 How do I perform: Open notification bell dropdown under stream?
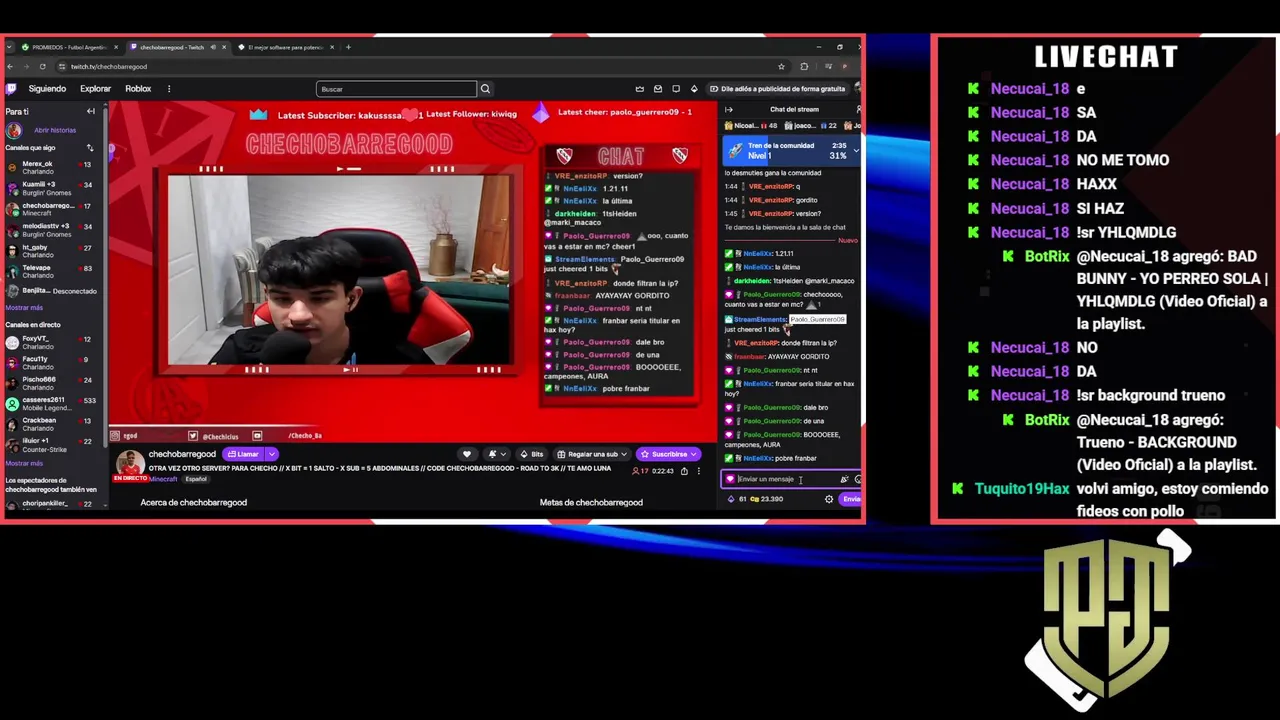pos(495,454)
